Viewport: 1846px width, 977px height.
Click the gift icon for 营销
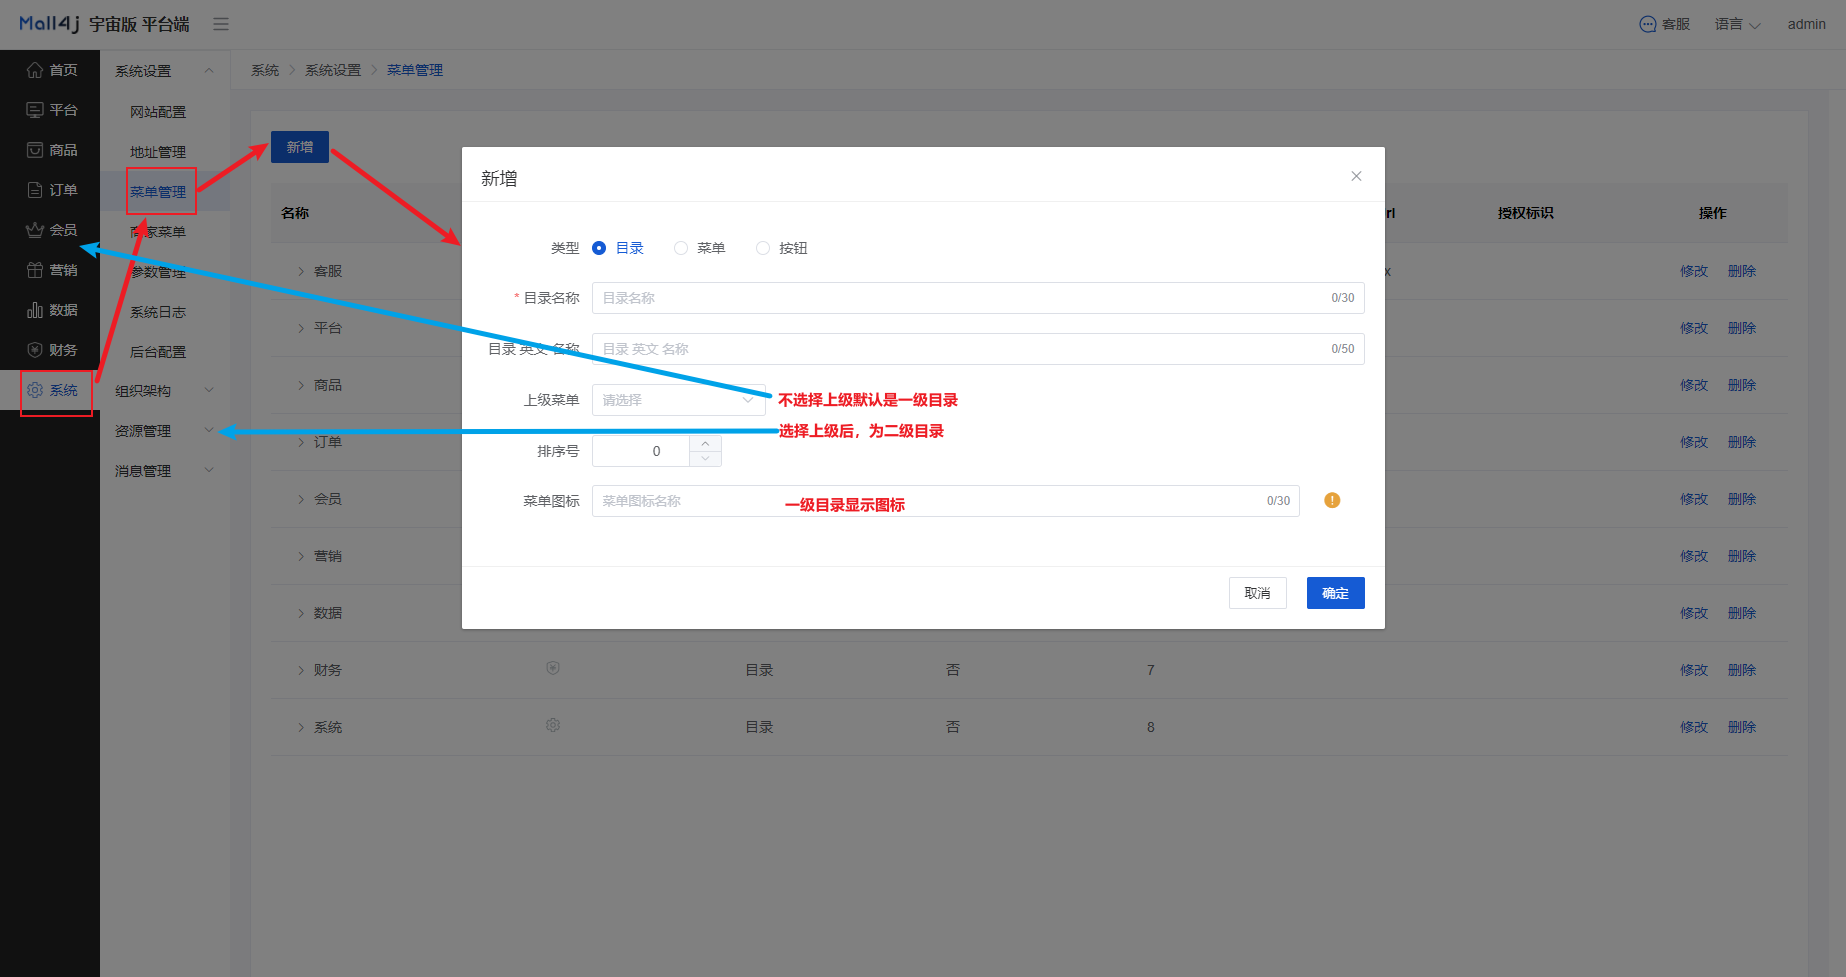tap(35, 270)
